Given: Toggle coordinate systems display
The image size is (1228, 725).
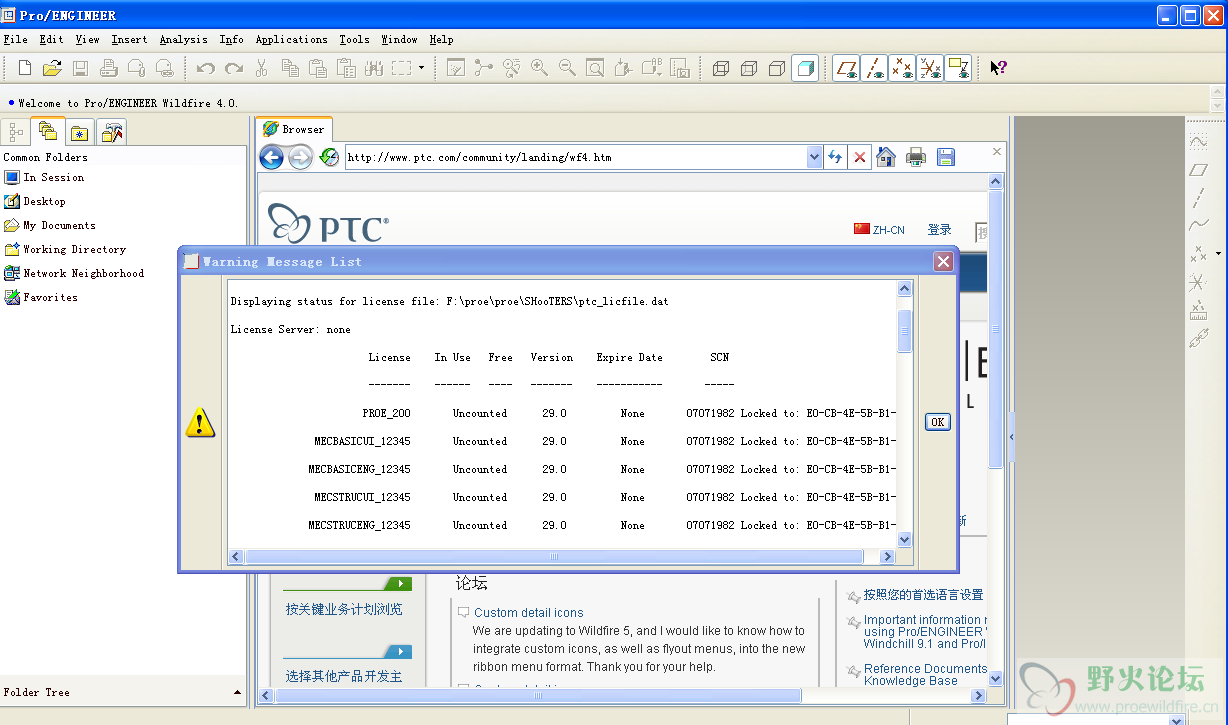Looking at the screenshot, I should [x=930, y=68].
